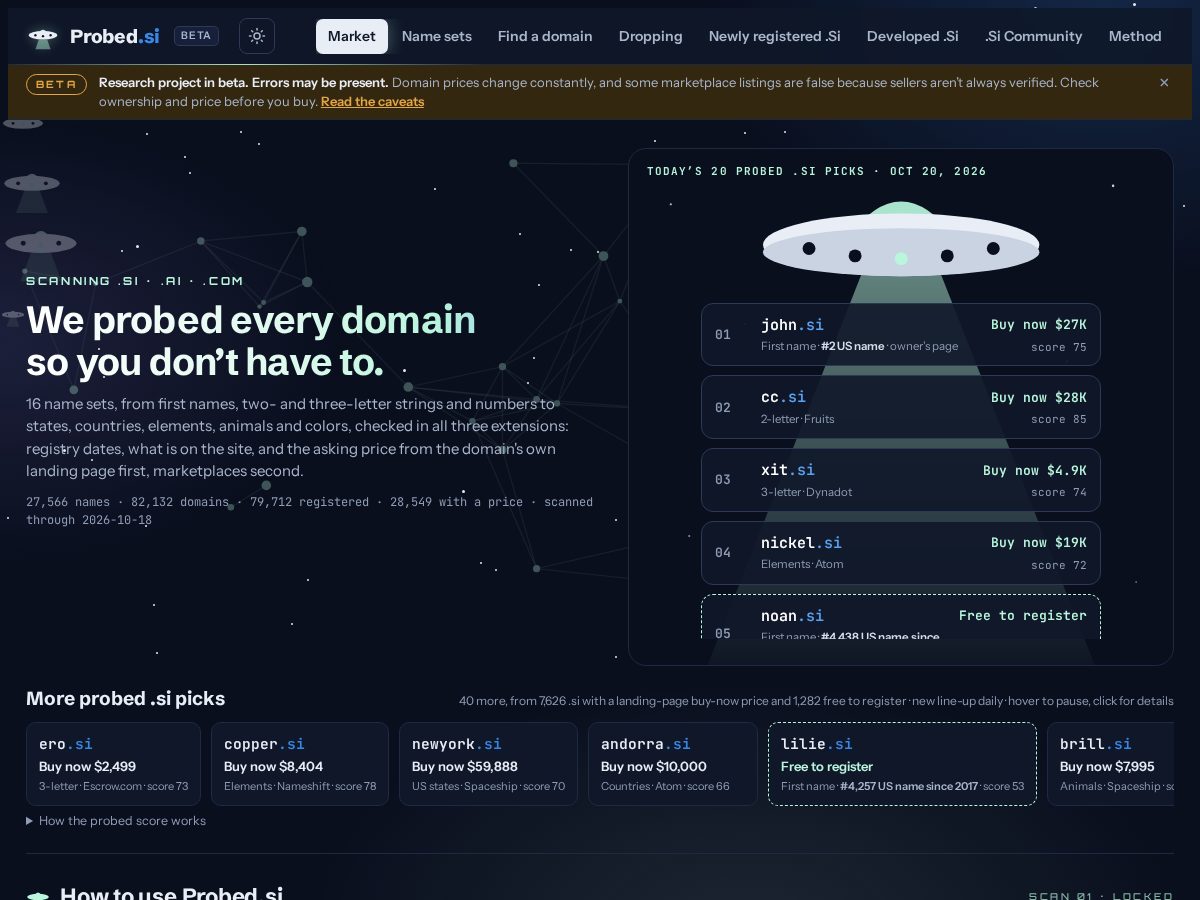
Task: Open the noan.si free to register row
Action: (901, 618)
